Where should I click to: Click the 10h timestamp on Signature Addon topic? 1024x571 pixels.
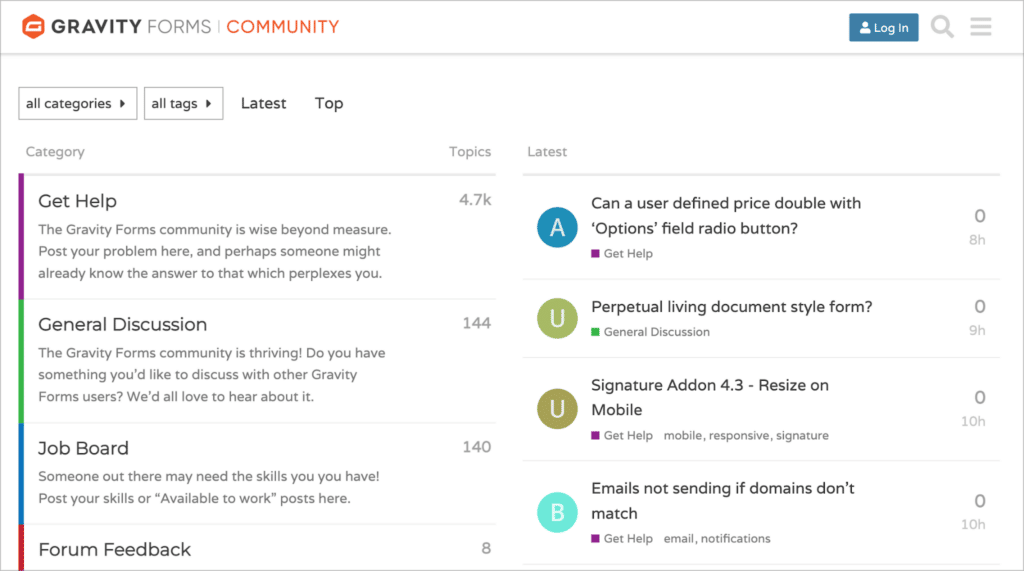point(973,421)
